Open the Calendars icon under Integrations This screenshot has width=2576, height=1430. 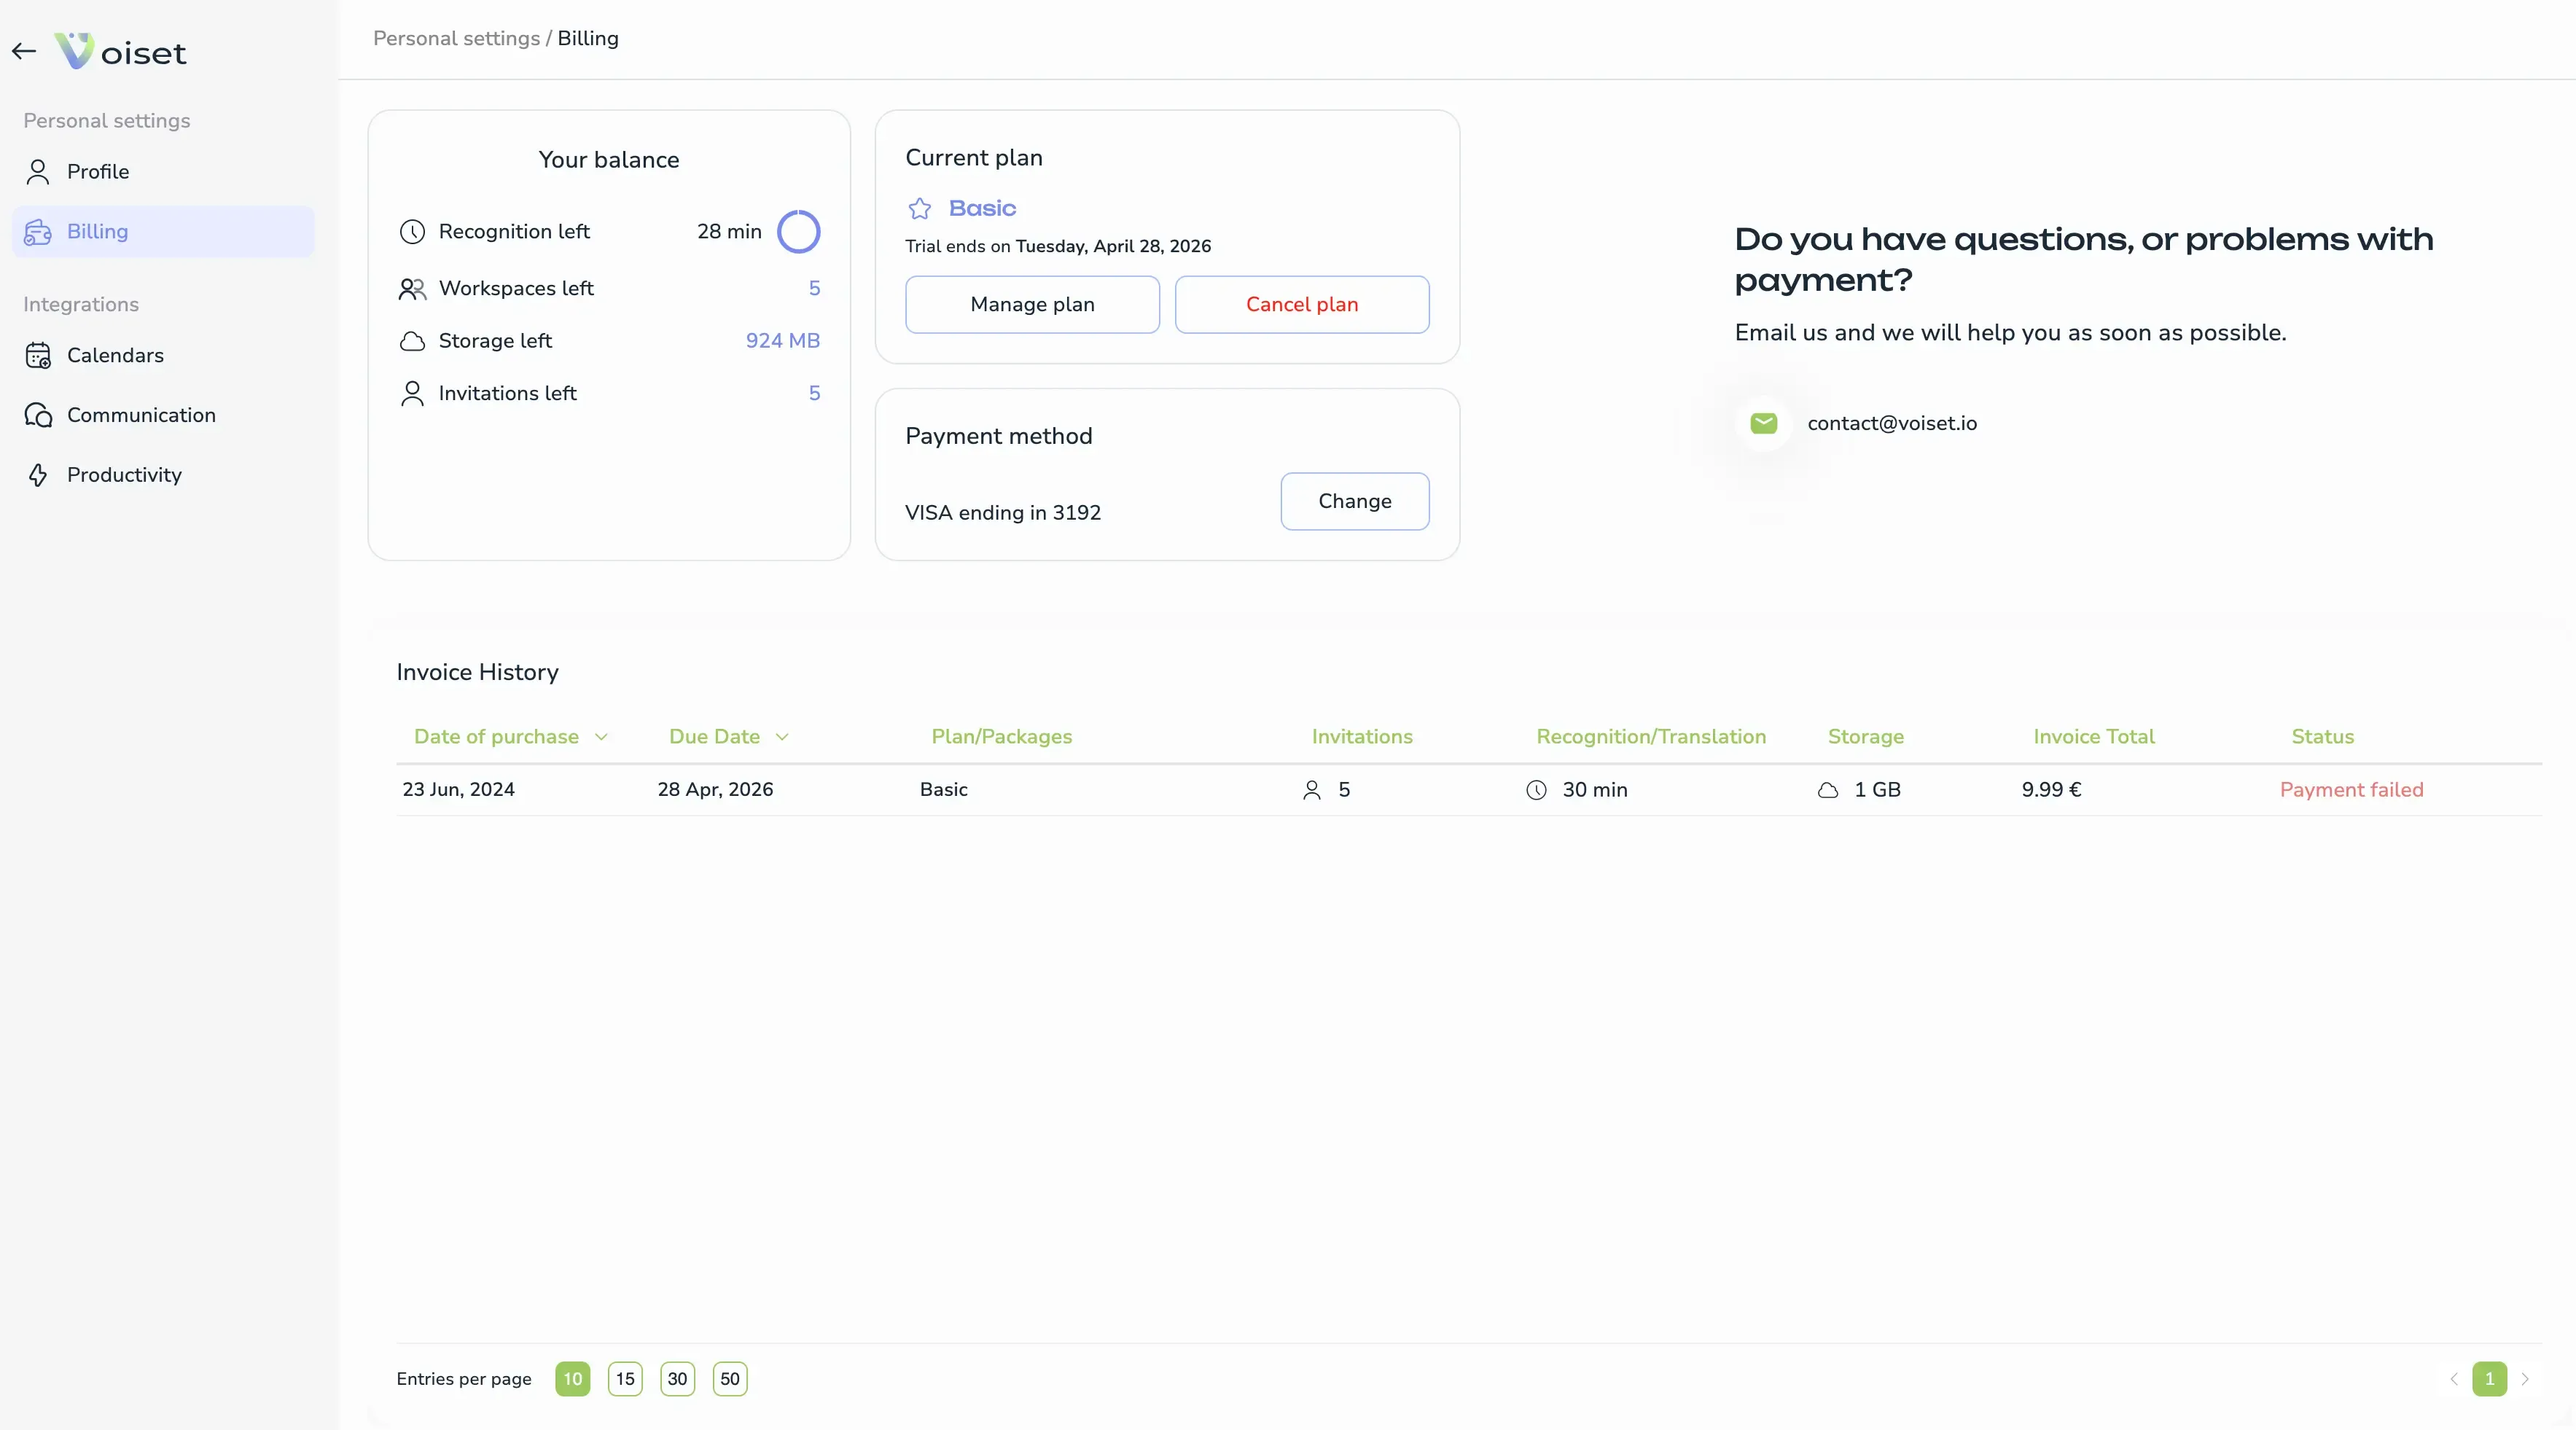[x=39, y=355]
